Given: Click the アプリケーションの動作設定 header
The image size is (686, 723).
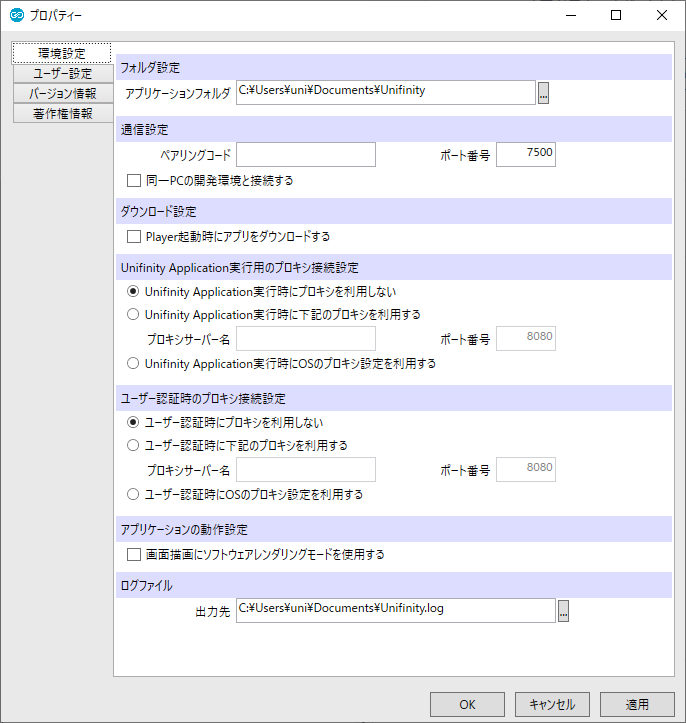Looking at the screenshot, I should (394, 529).
